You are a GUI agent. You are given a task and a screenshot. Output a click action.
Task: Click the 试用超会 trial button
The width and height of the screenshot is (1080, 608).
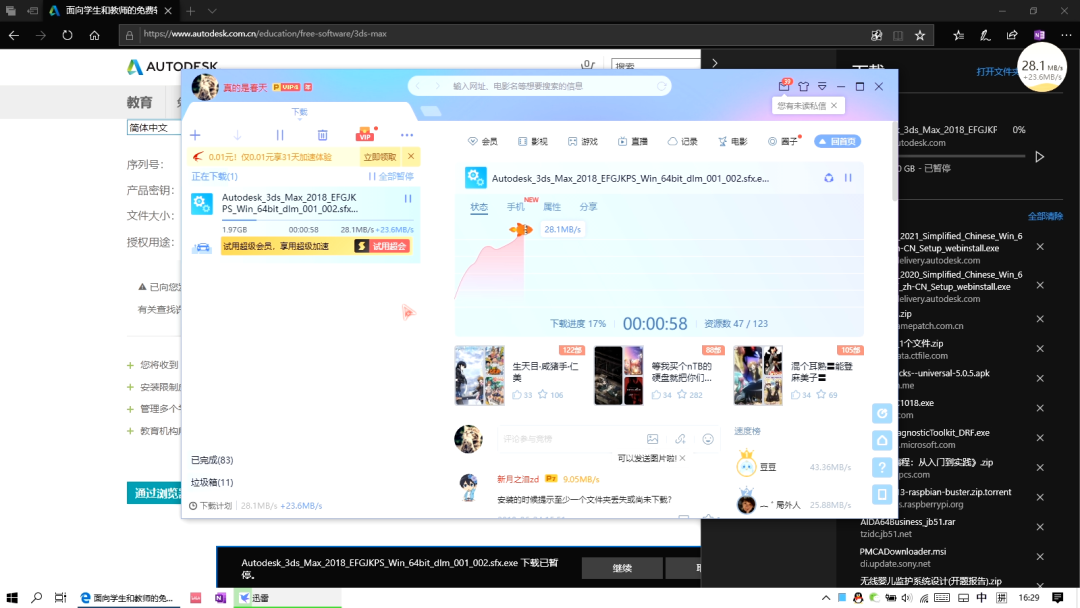pos(382,246)
